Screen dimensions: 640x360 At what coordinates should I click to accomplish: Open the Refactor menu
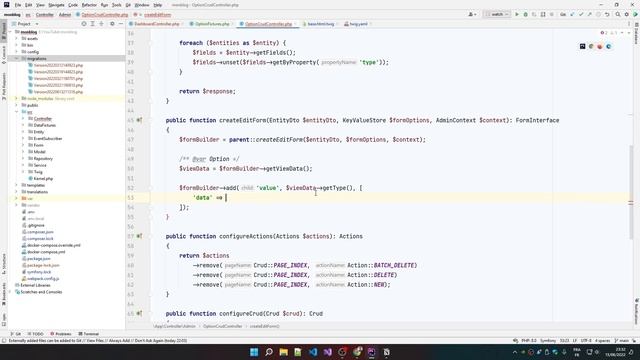coord(89,5)
